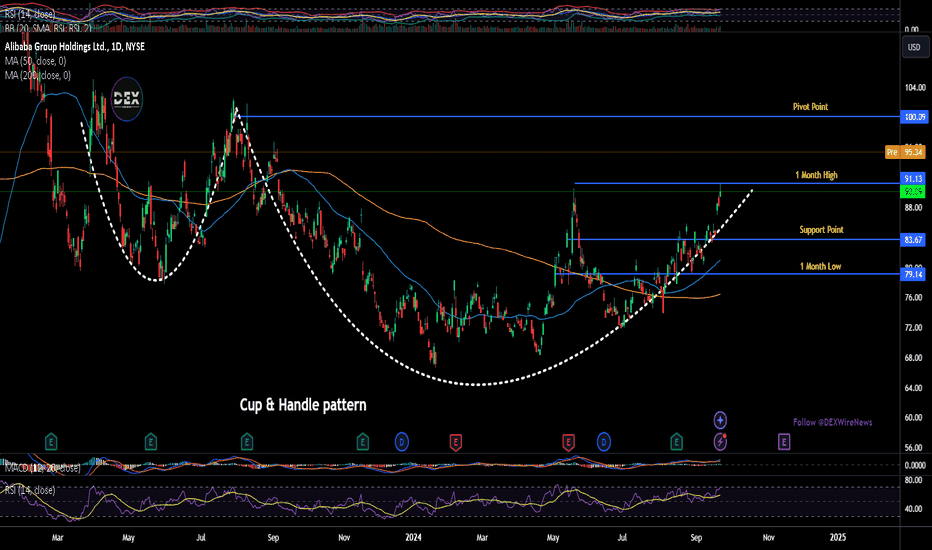932x550 pixels.
Task: Click the dividend D marker near June 2024
Action: (x=604, y=442)
